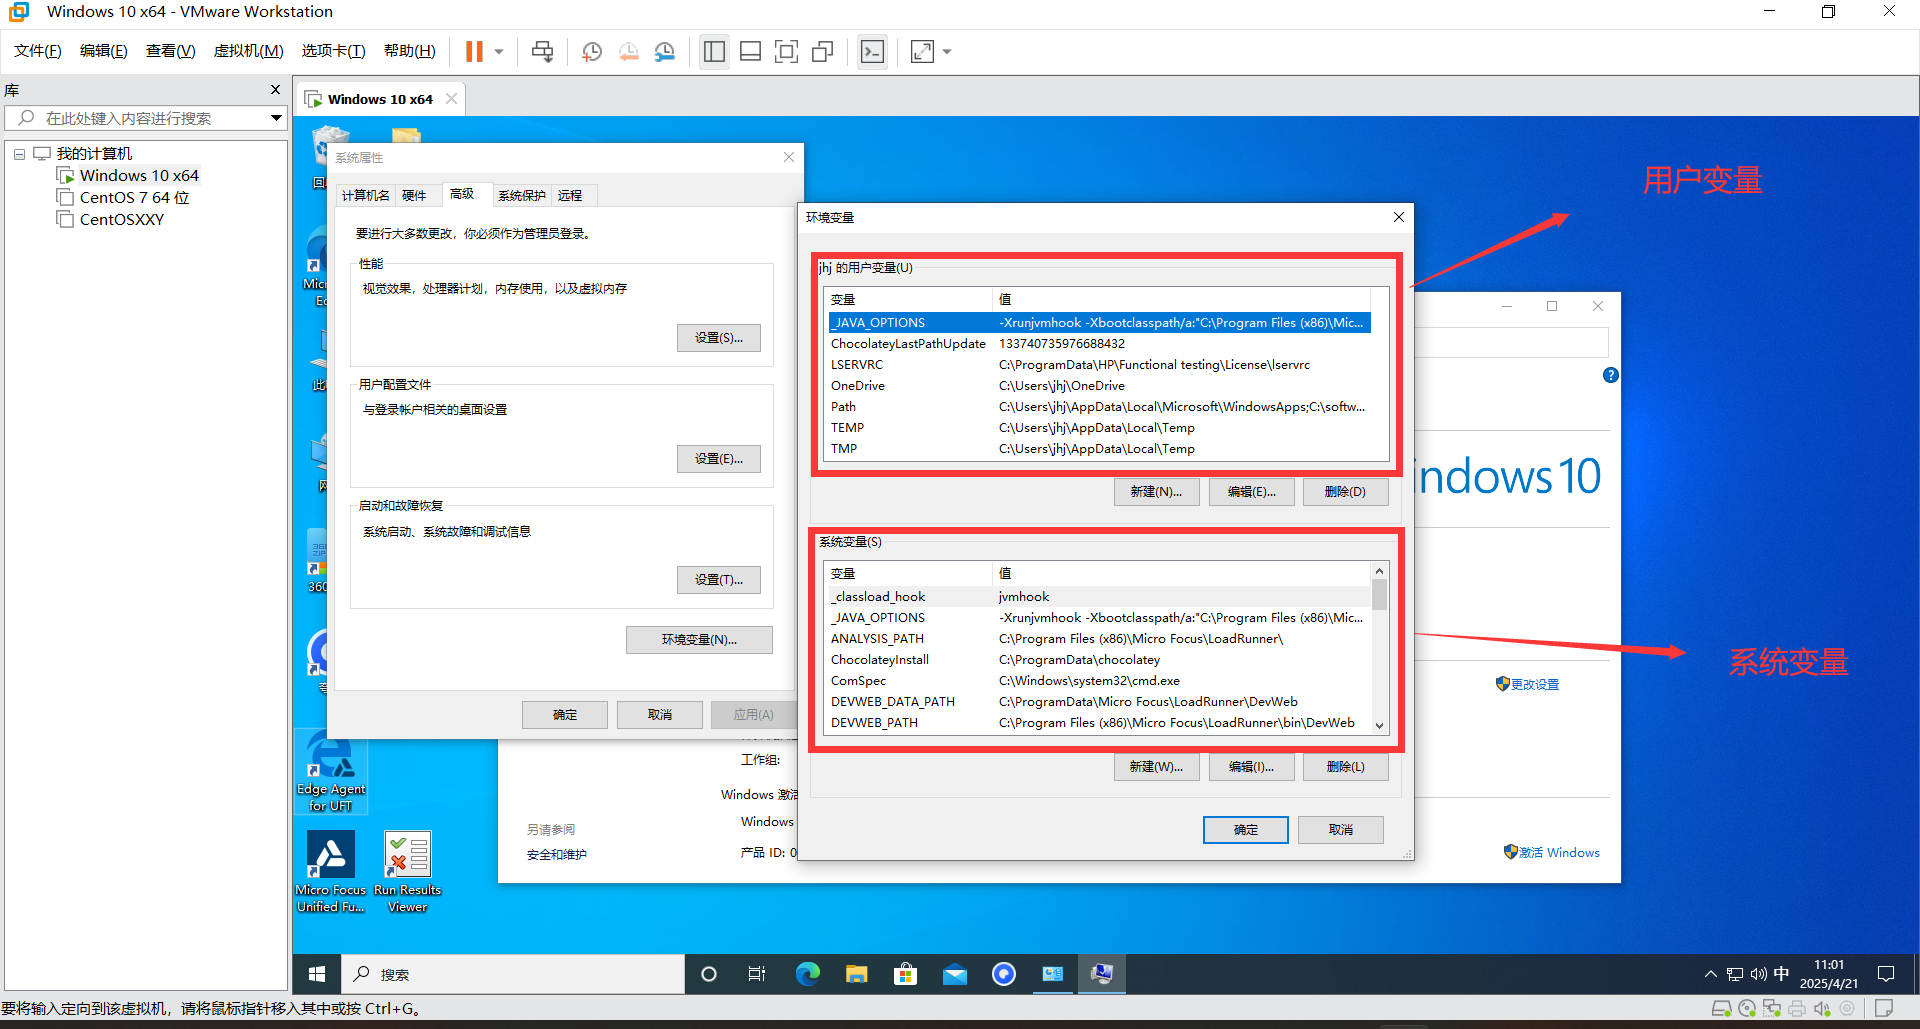Open the dropdown arrow next to pause icon
Screen dimensions: 1920x1029
(x=498, y=51)
